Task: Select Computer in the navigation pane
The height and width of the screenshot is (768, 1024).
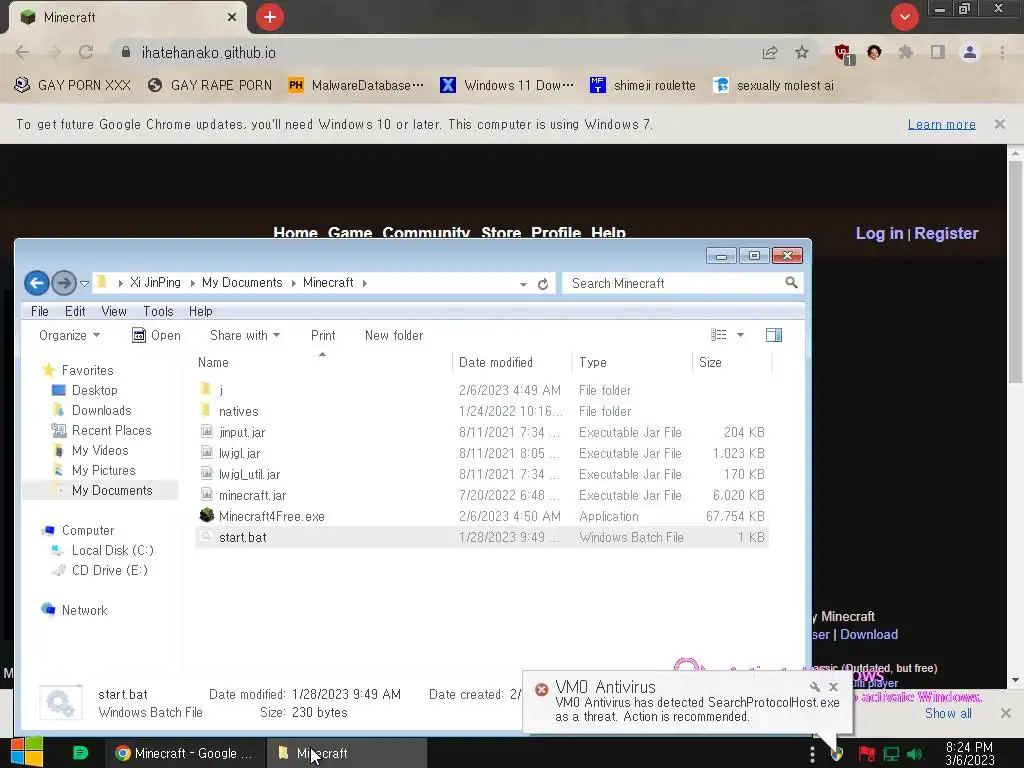Action: [88, 530]
